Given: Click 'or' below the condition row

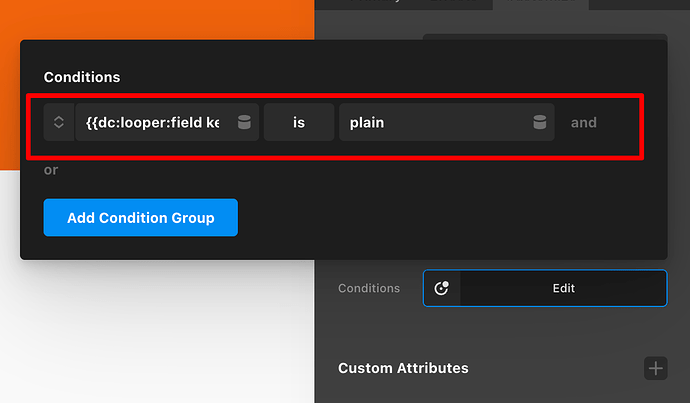Looking at the screenshot, I should point(50,170).
